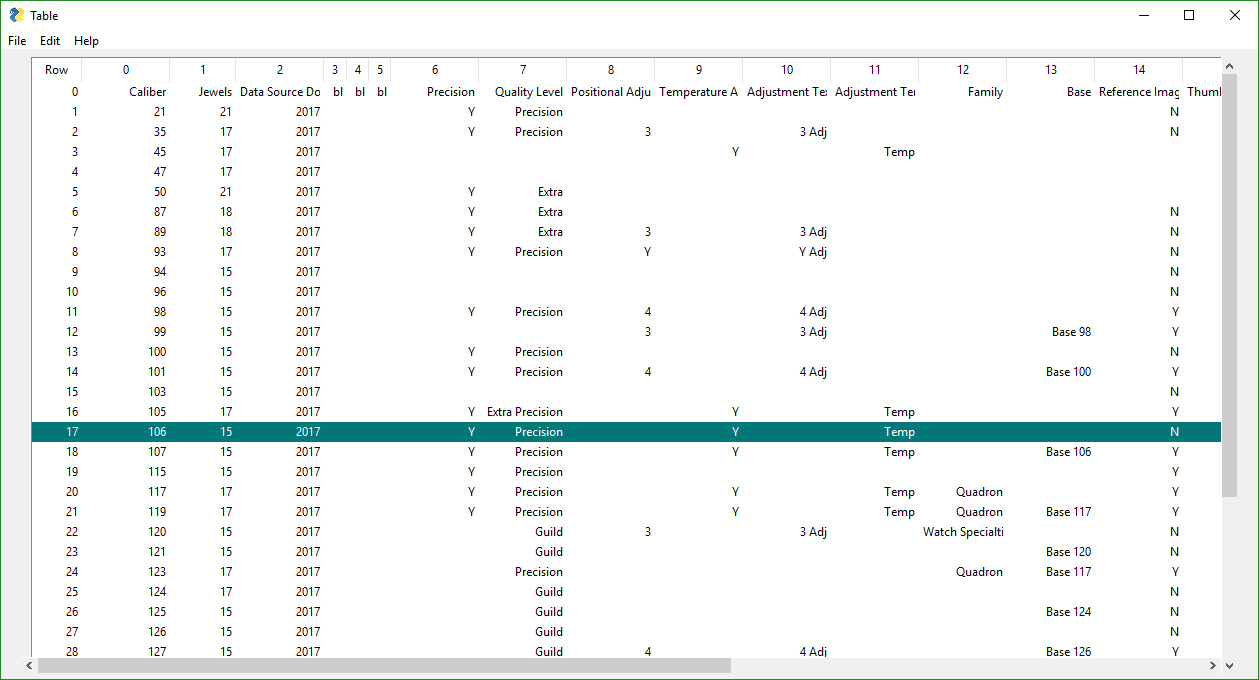Click column header 2
1259x680 pixels.
pyautogui.click(x=280, y=70)
